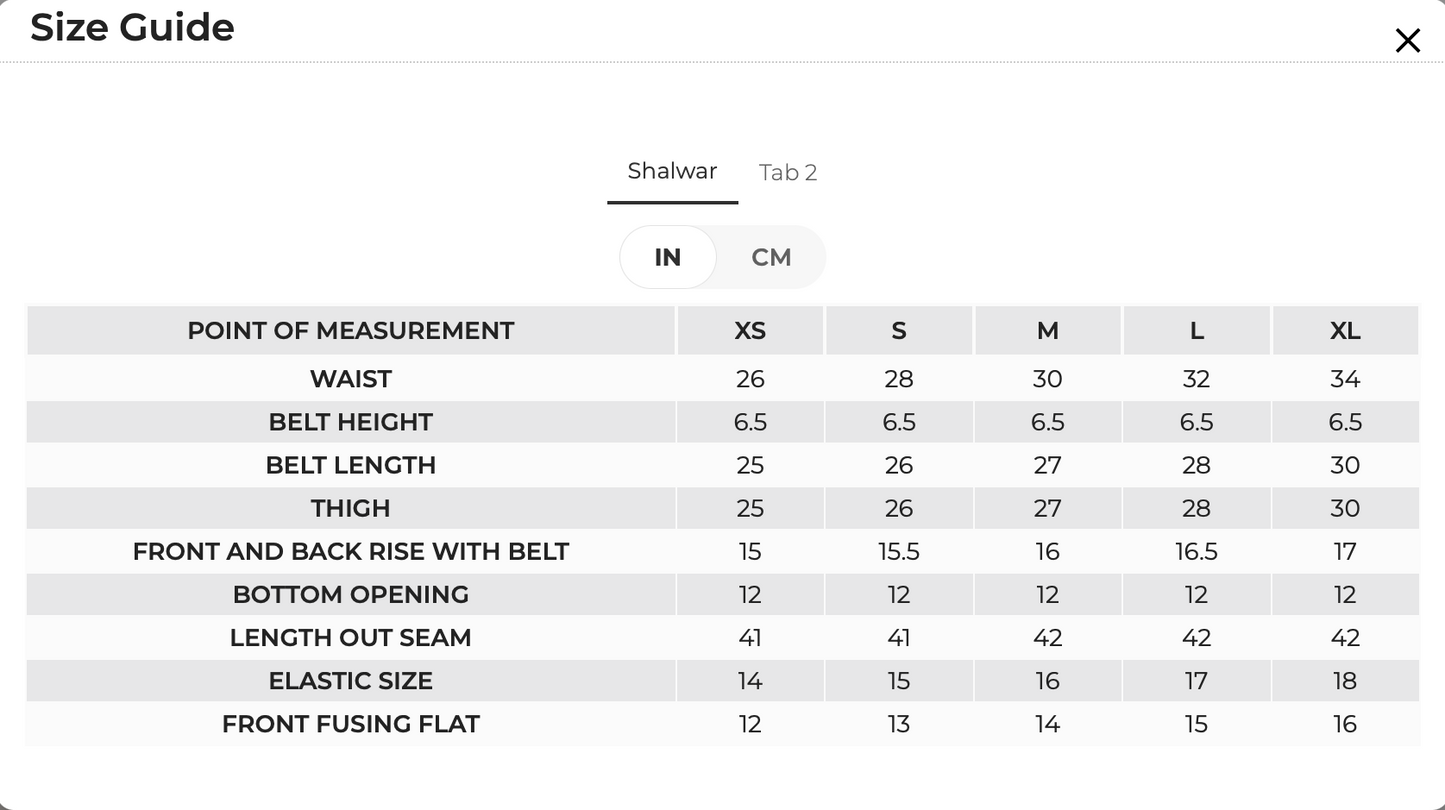Click the S size column header
The image size is (1445, 810).
pos(898,331)
